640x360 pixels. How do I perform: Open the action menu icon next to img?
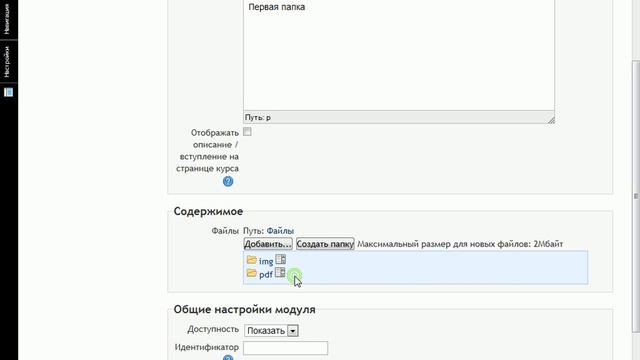click(280, 259)
